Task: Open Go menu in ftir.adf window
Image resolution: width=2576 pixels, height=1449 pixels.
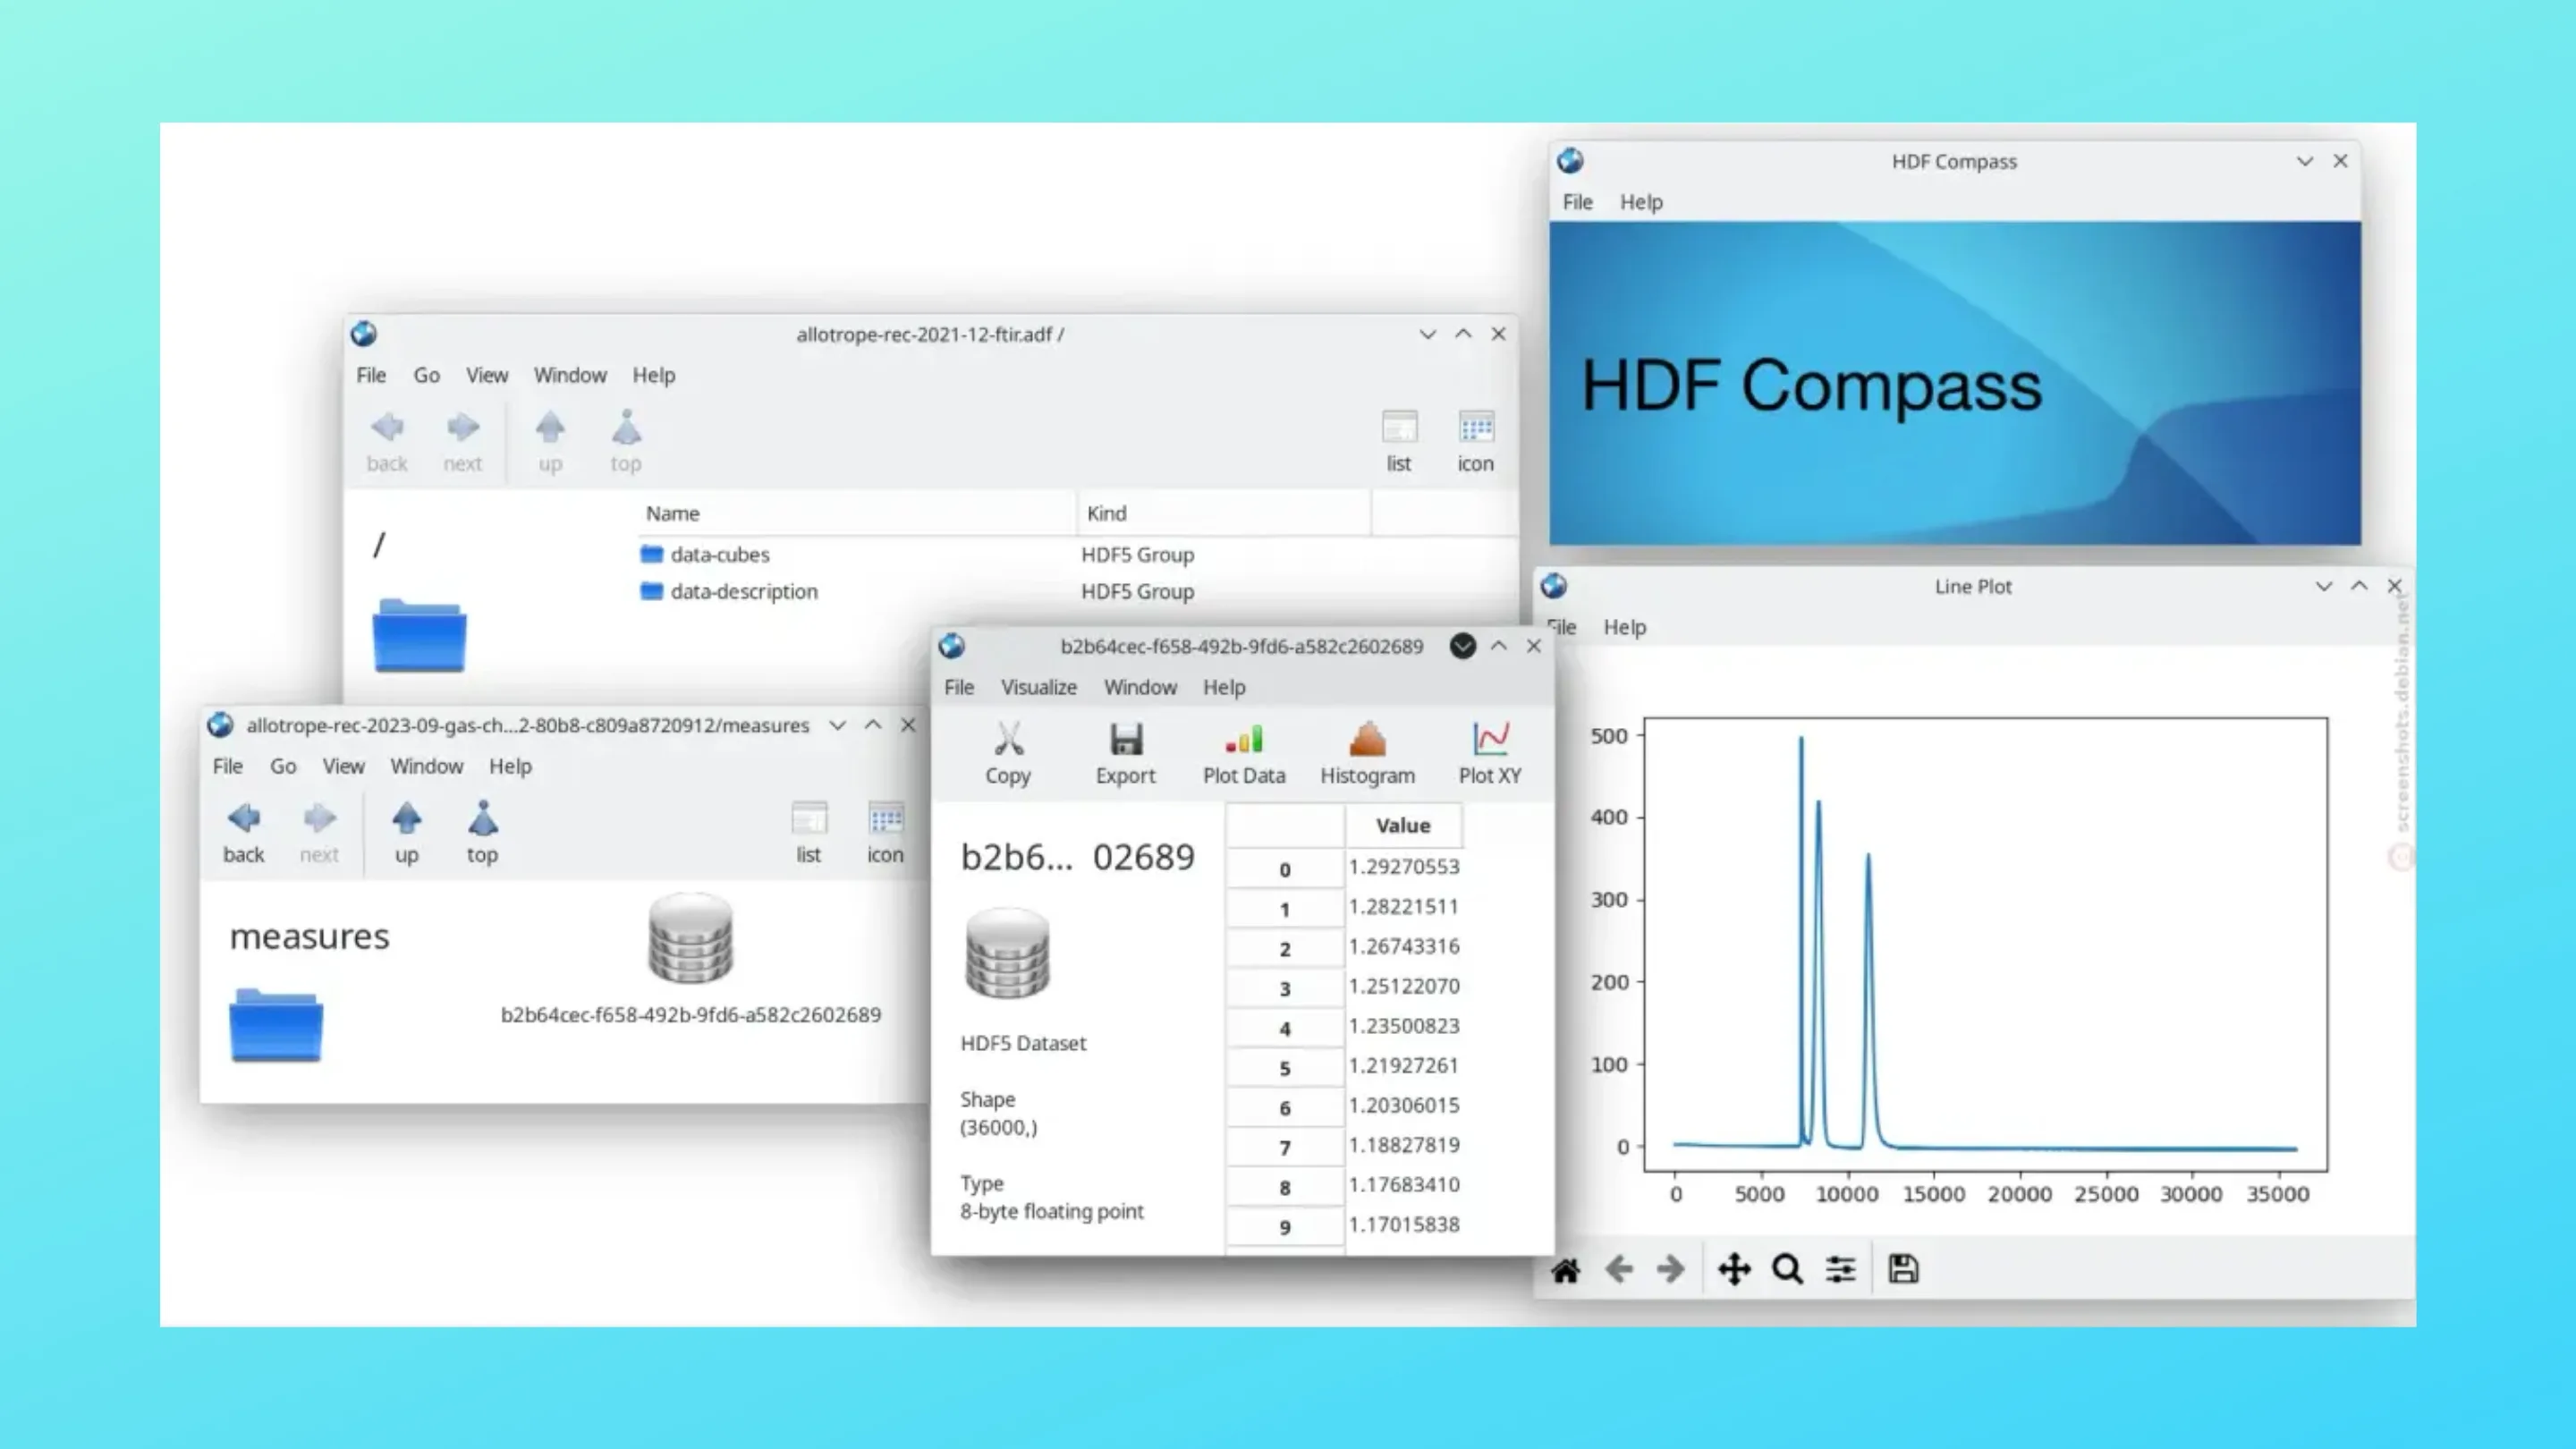Action: (x=427, y=375)
